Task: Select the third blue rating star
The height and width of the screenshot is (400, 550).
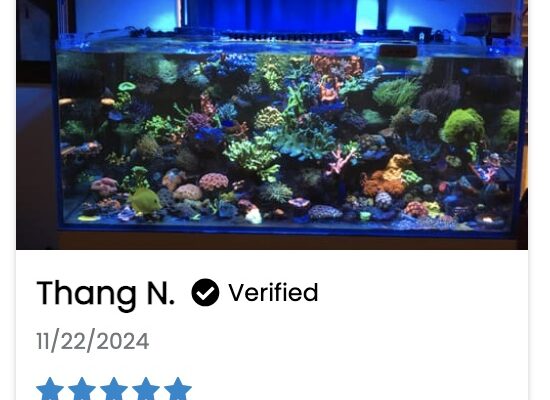Action: [x=114, y=389]
